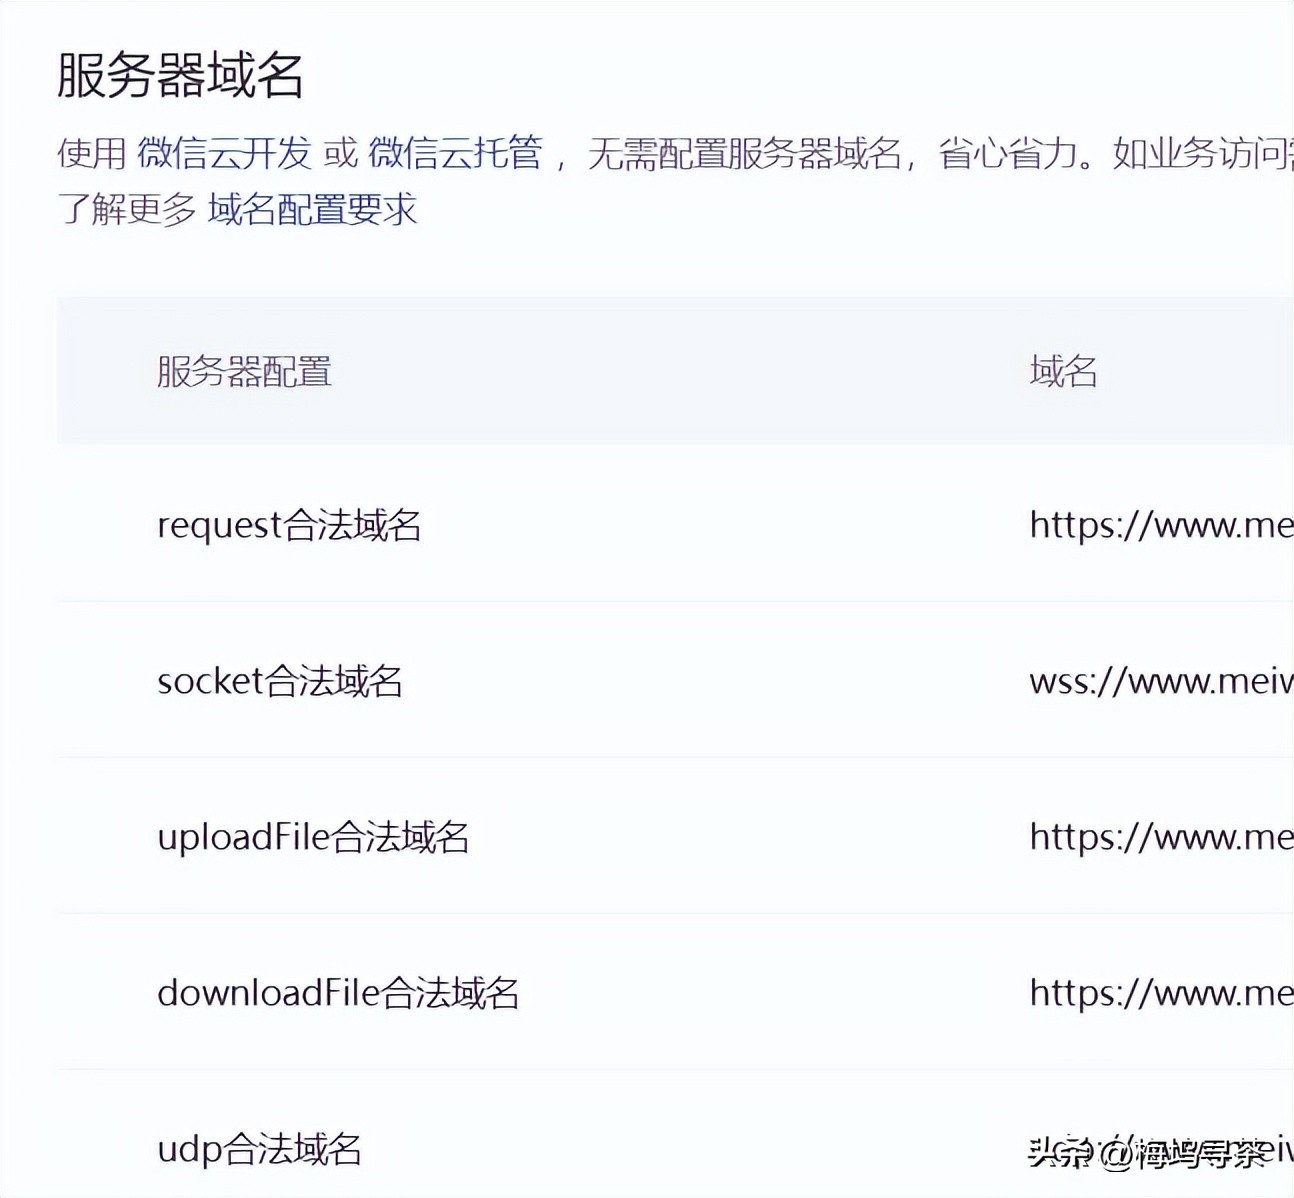This screenshot has width=1294, height=1198.
Task: Select the 域名 column header
Action: pyautogui.click(x=1063, y=371)
